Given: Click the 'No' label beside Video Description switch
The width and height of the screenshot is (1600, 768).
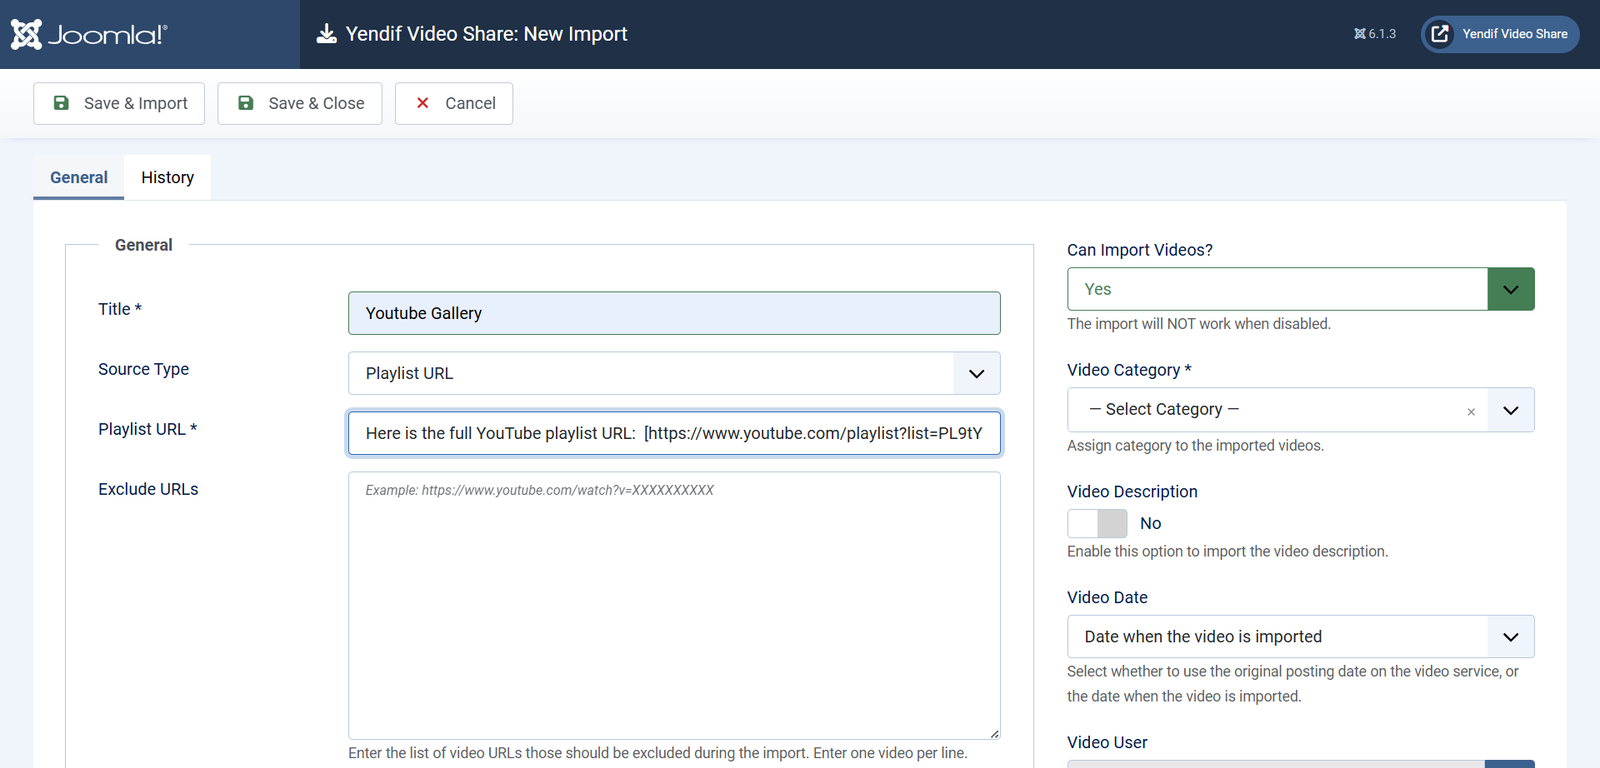Looking at the screenshot, I should click(1150, 523).
